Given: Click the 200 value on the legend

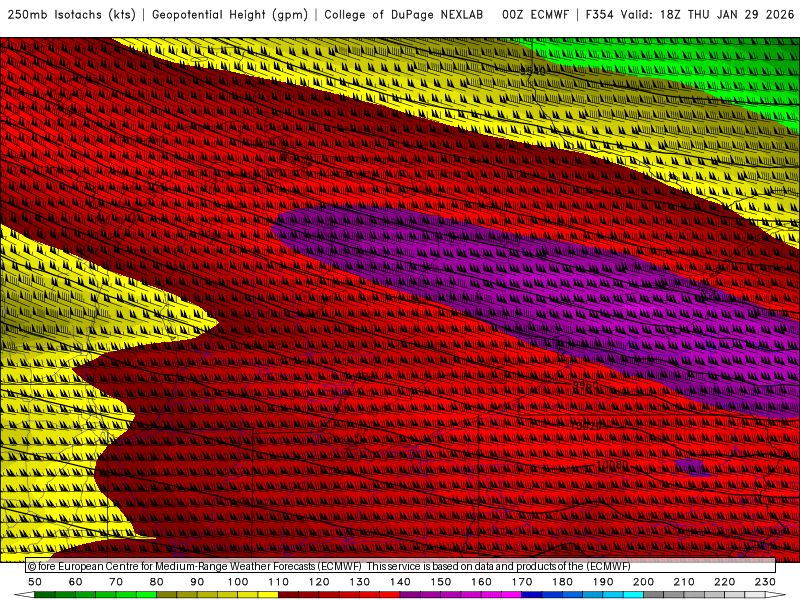Looking at the screenshot, I should click(x=643, y=582).
